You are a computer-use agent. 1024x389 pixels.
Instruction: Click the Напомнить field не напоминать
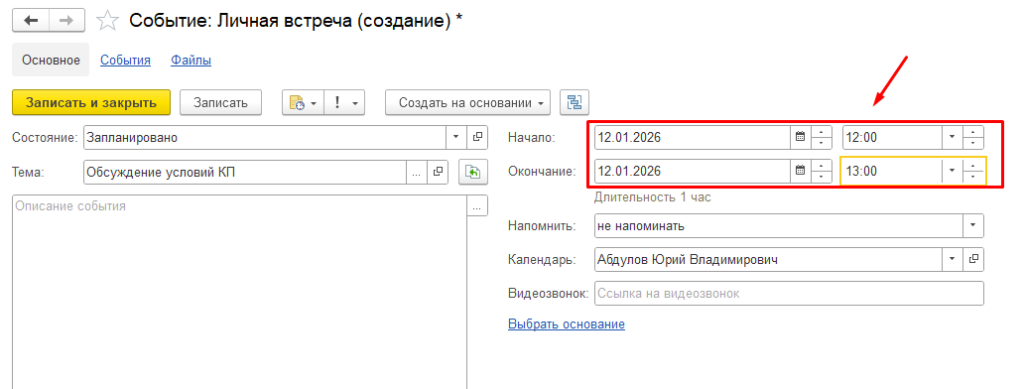tap(778, 226)
